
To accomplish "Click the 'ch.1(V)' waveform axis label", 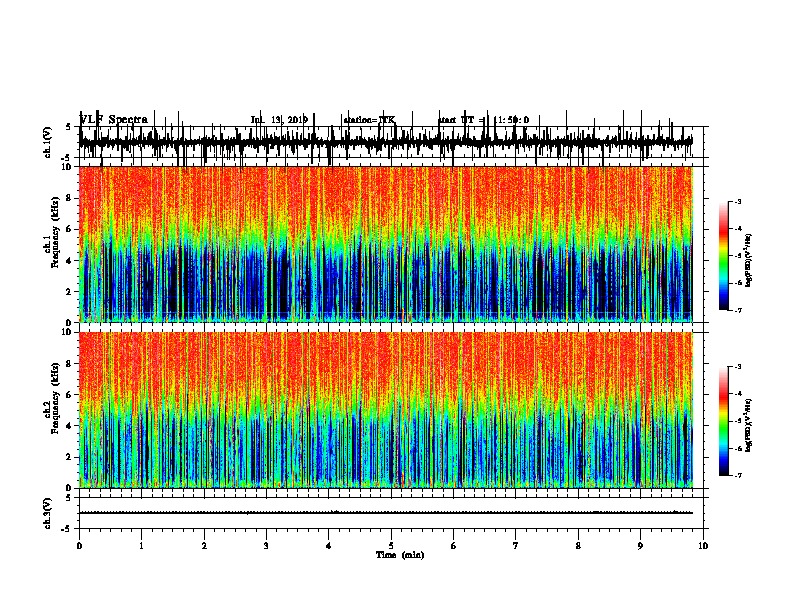I will (47, 142).
